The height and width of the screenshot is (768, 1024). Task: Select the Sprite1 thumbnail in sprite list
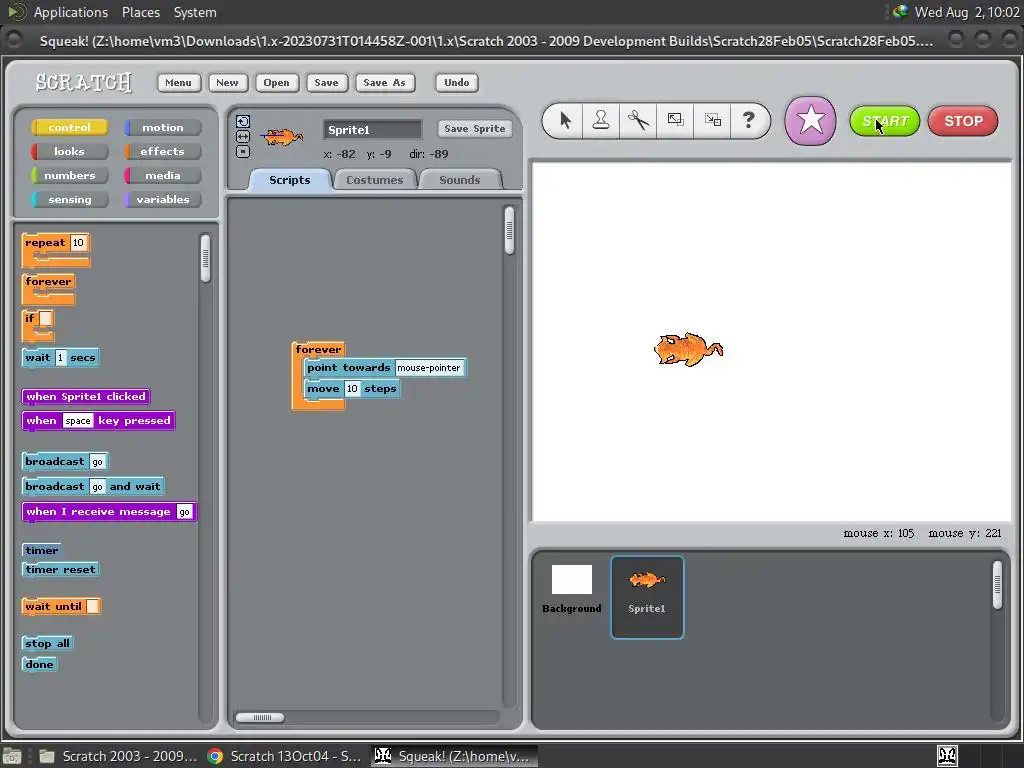(647, 597)
